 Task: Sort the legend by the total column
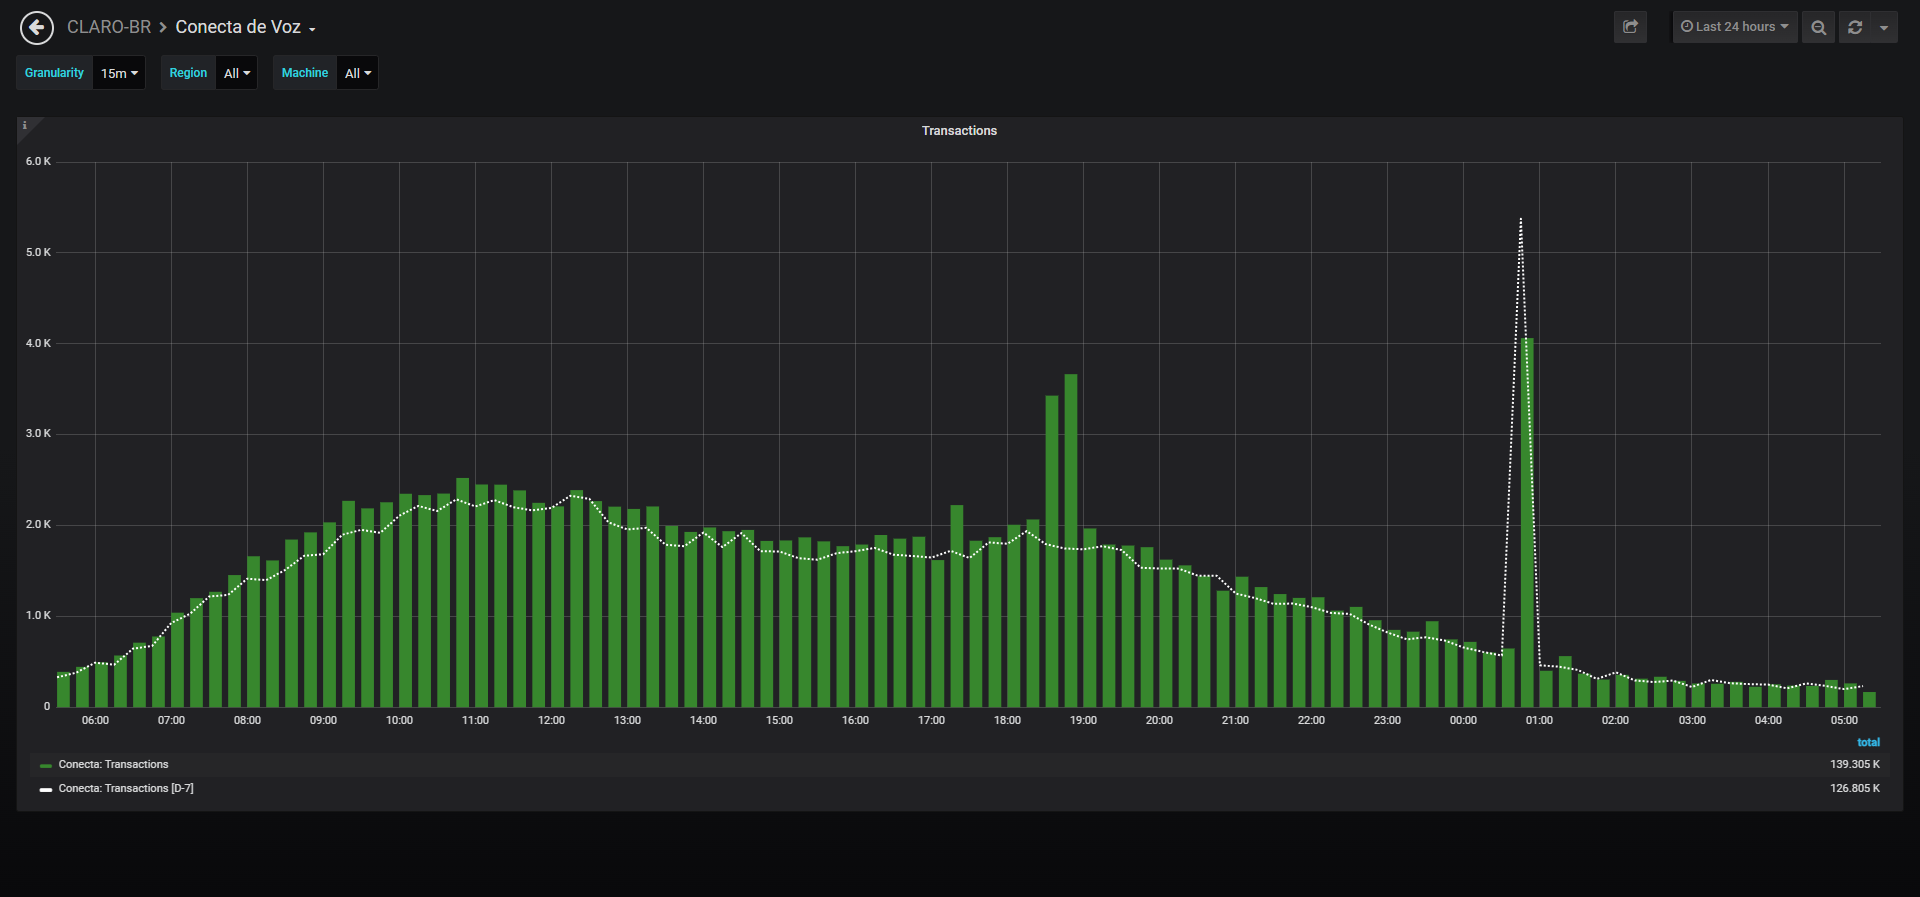(1868, 742)
